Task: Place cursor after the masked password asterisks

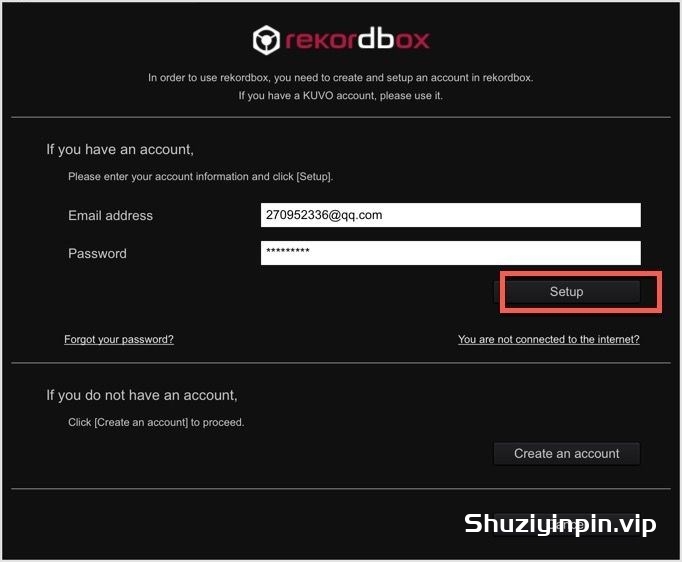Action: pos(311,251)
